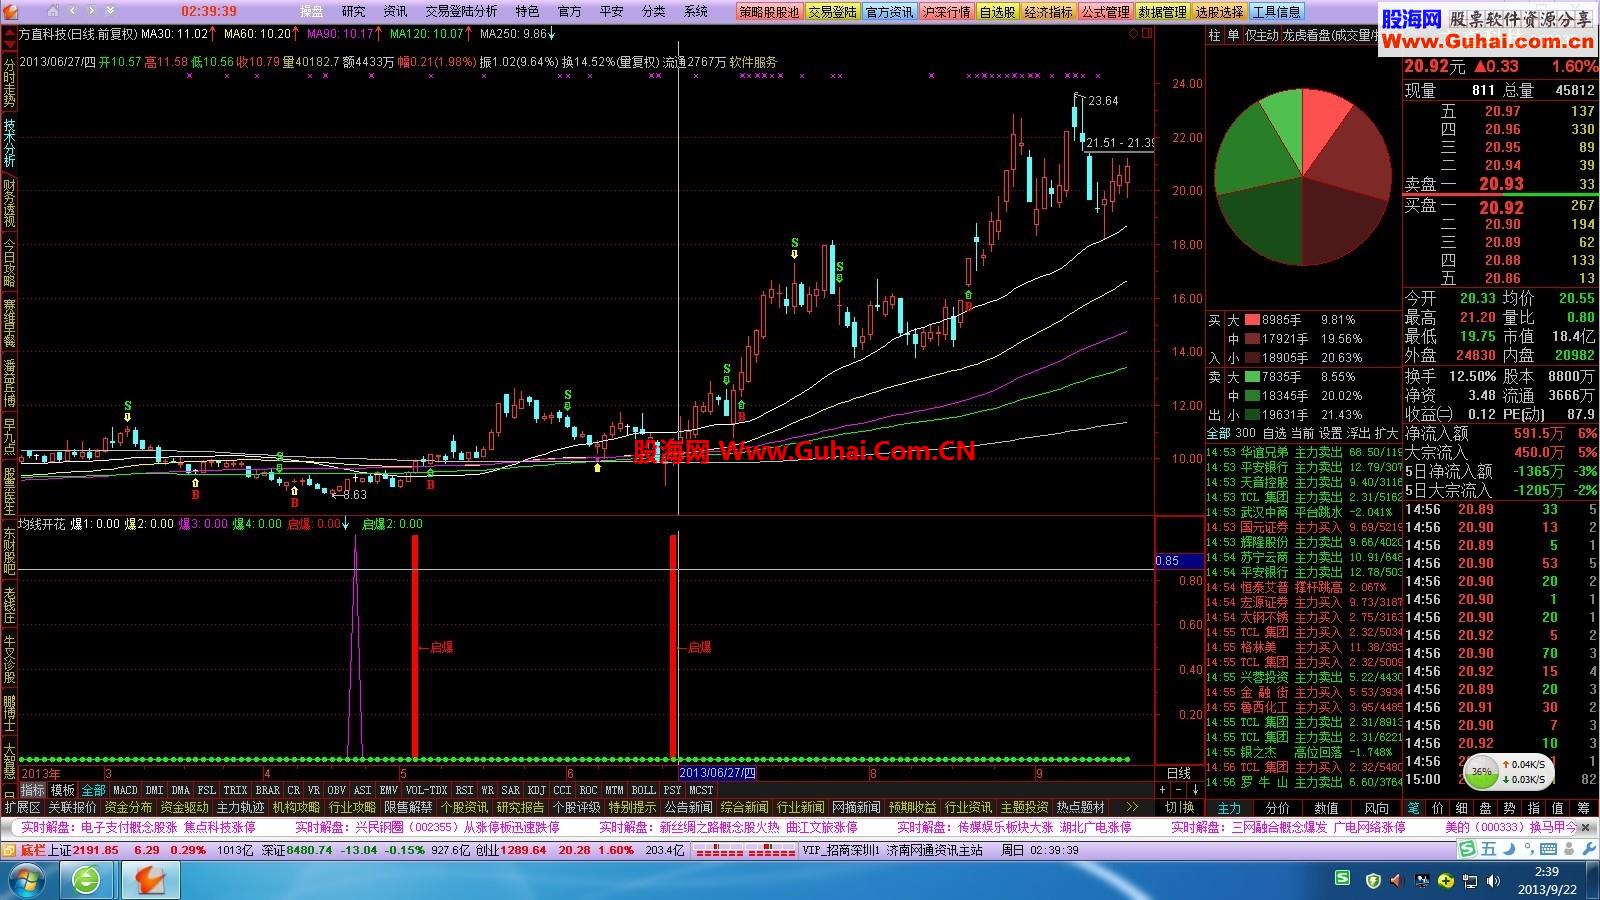Open the 操盘 menu

(x=312, y=12)
